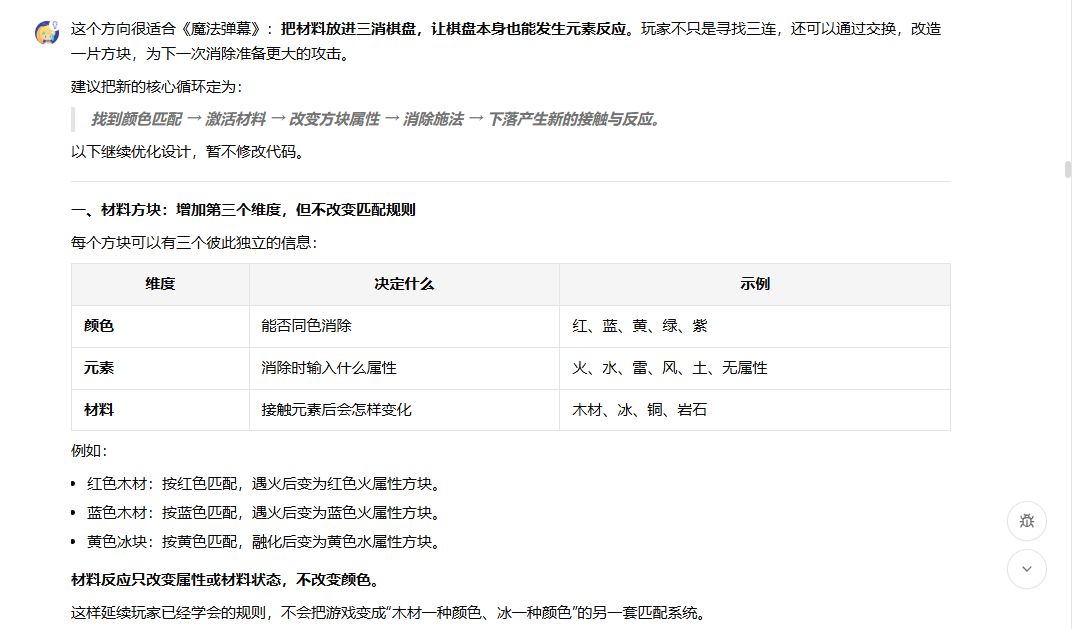This screenshot has height=629, width=1076.
Task: Select the '材料' row label in the table
Action: [x=99, y=410]
